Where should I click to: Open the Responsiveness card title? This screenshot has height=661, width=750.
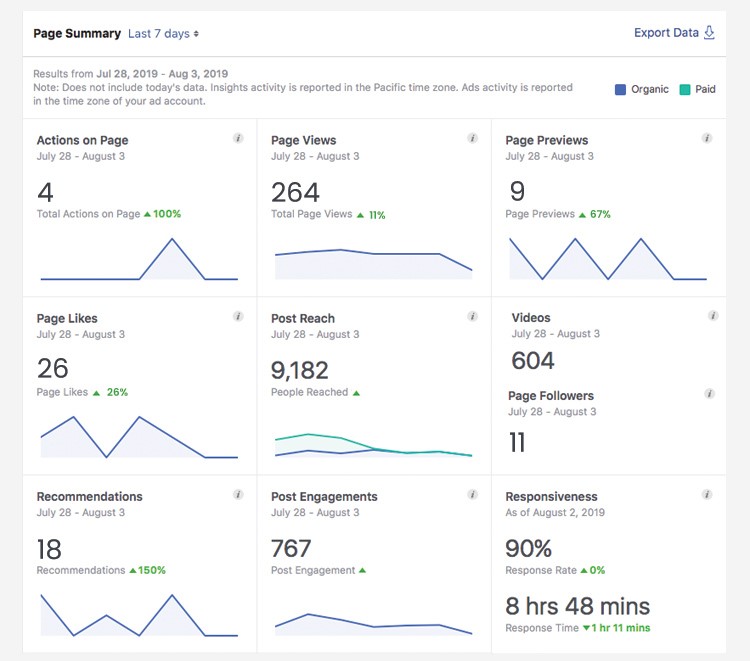point(551,496)
